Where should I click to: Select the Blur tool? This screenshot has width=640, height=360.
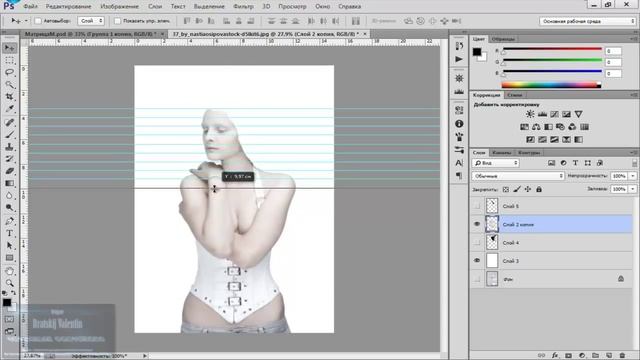pos(9,196)
